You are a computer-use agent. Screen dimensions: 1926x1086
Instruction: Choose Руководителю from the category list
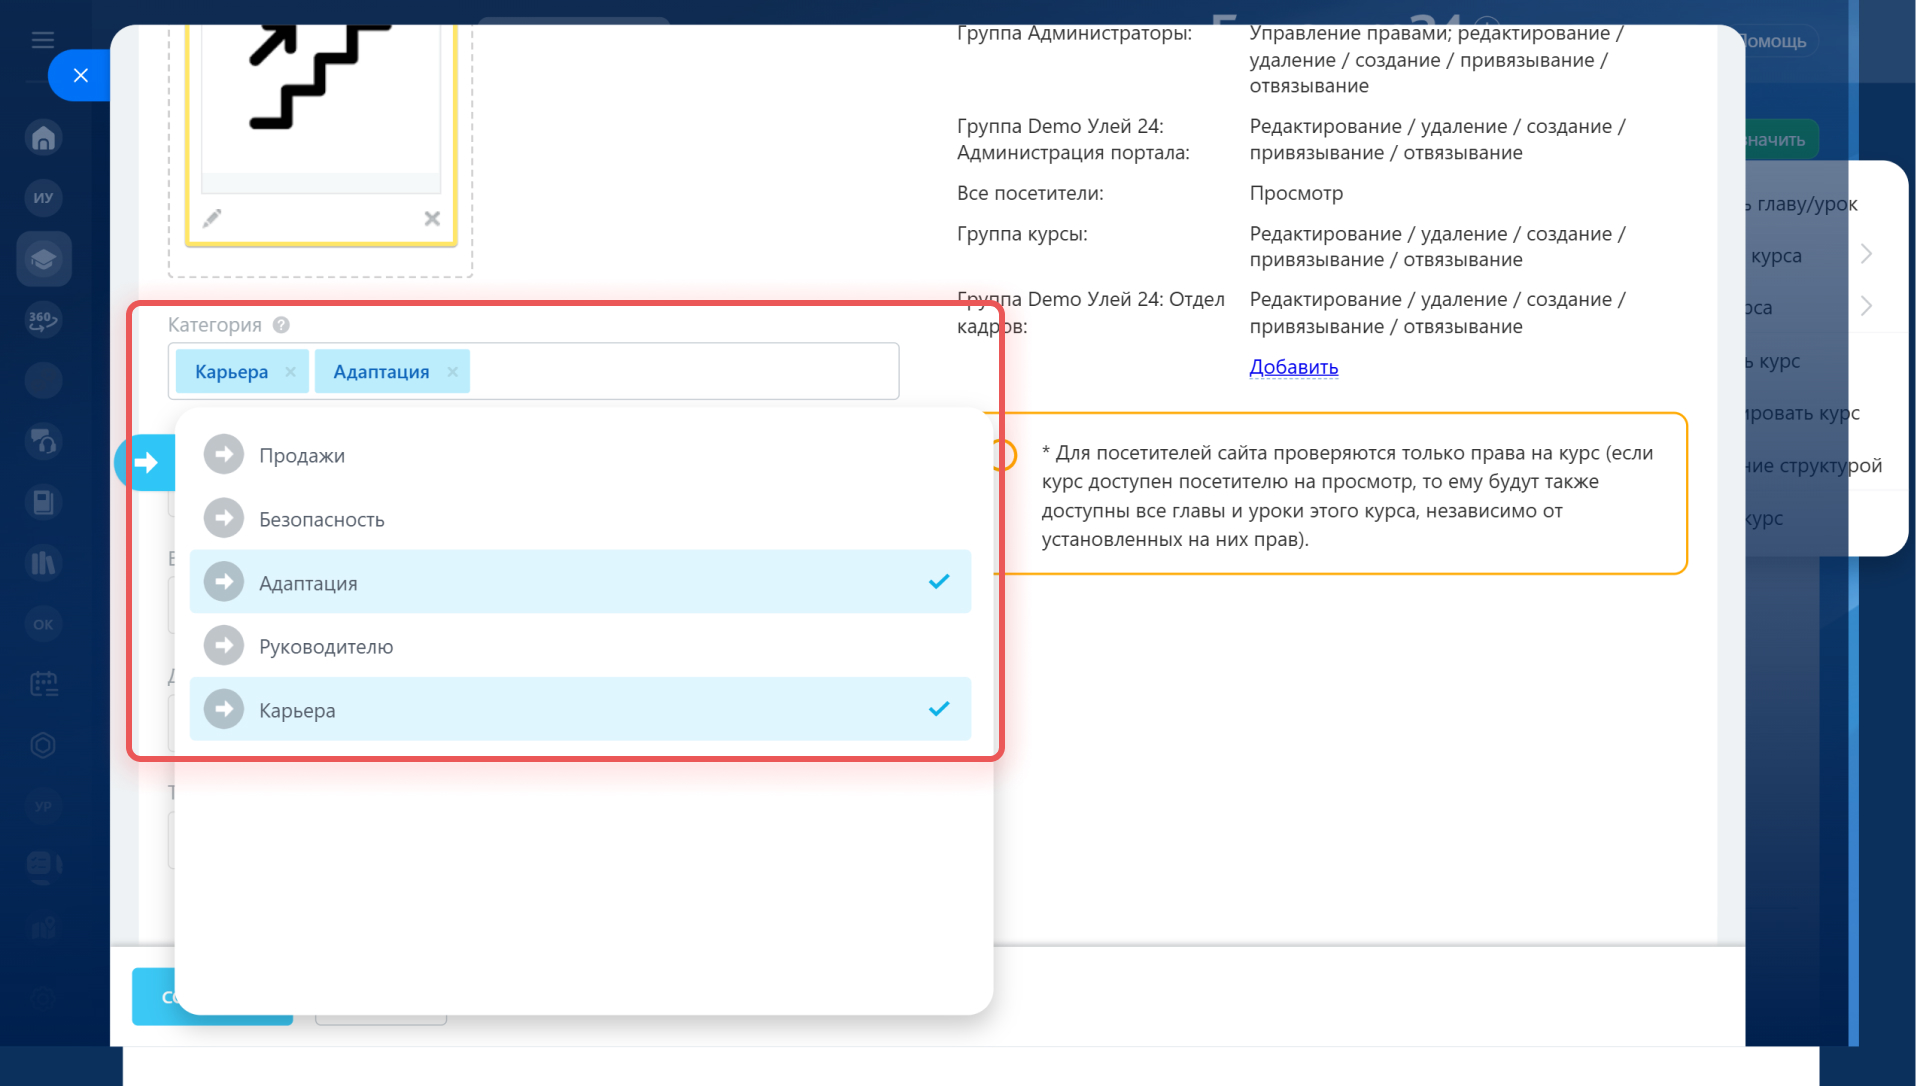(326, 647)
